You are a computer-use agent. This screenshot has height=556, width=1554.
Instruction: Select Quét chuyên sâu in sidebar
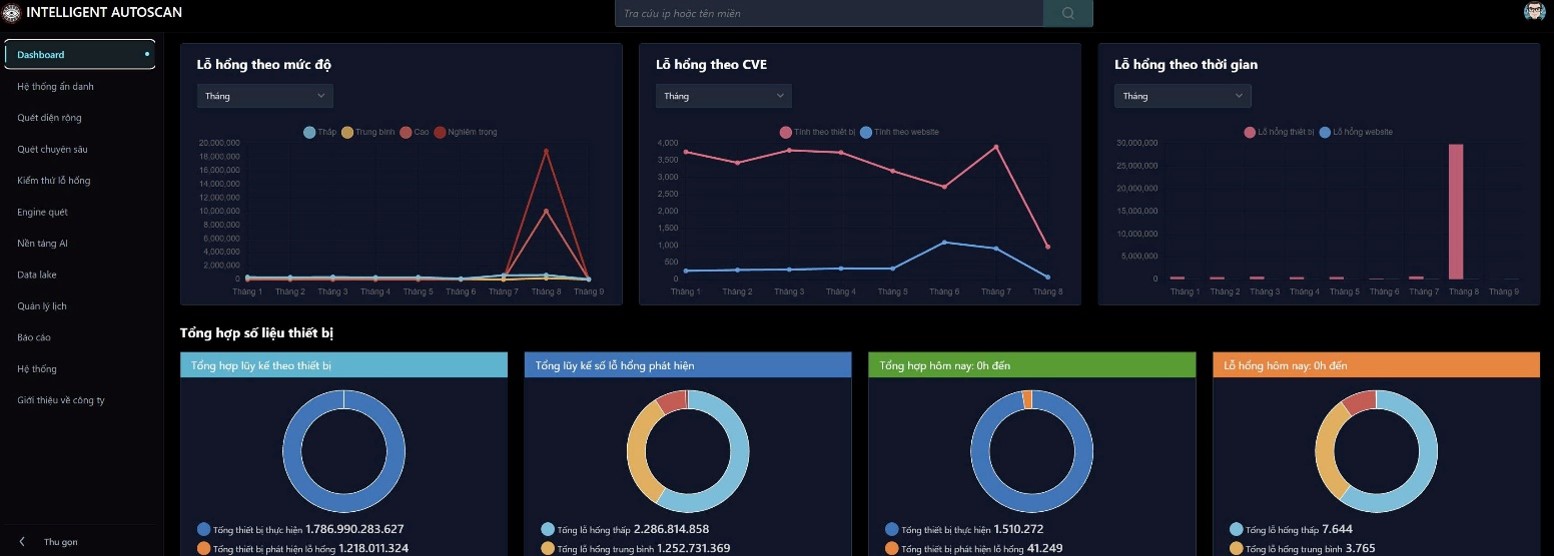(x=52, y=149)
